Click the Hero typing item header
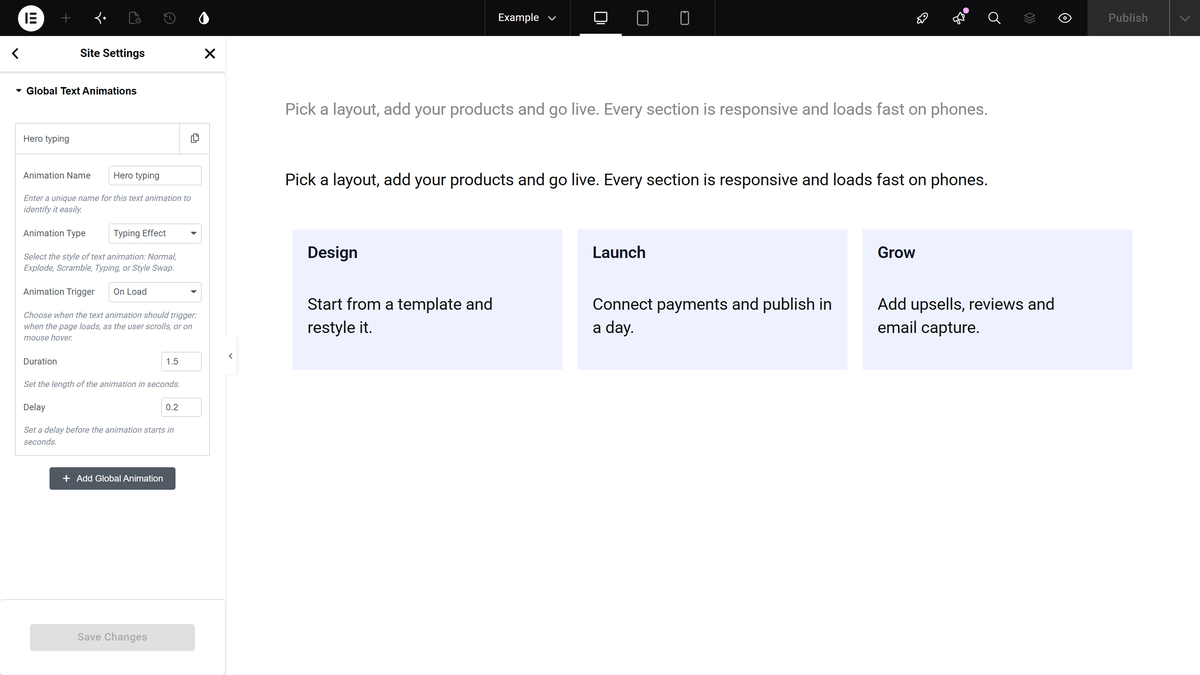 [x=98, y=138]
